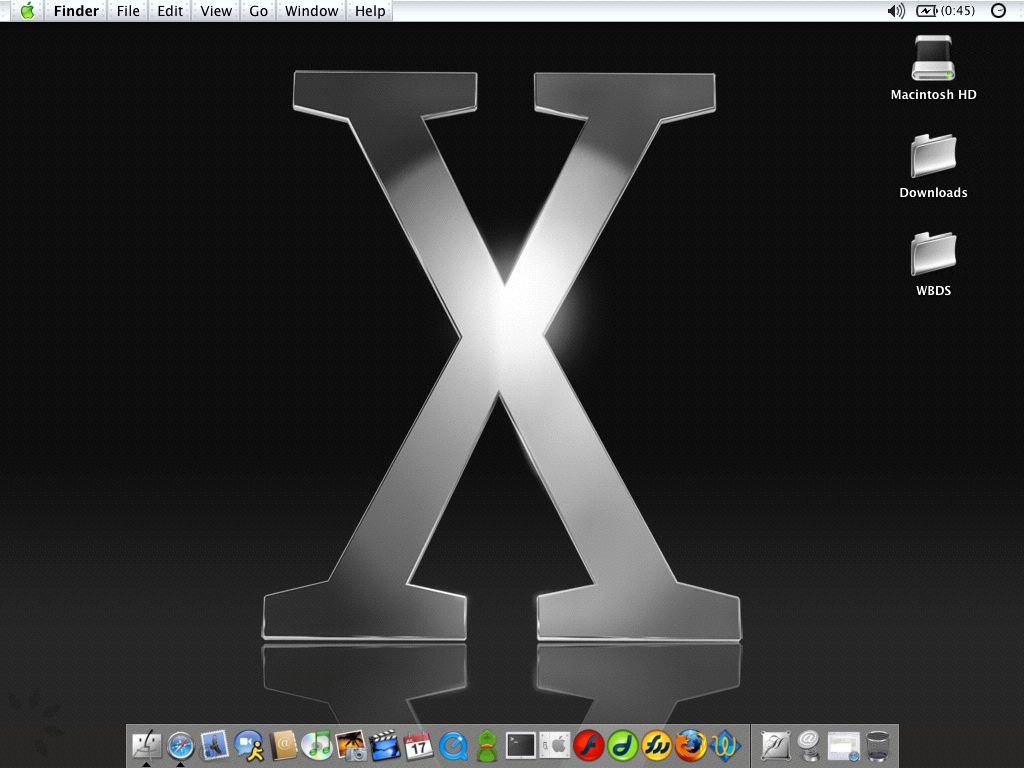
Task: Open the Apple menu
Action: [27, 10]
